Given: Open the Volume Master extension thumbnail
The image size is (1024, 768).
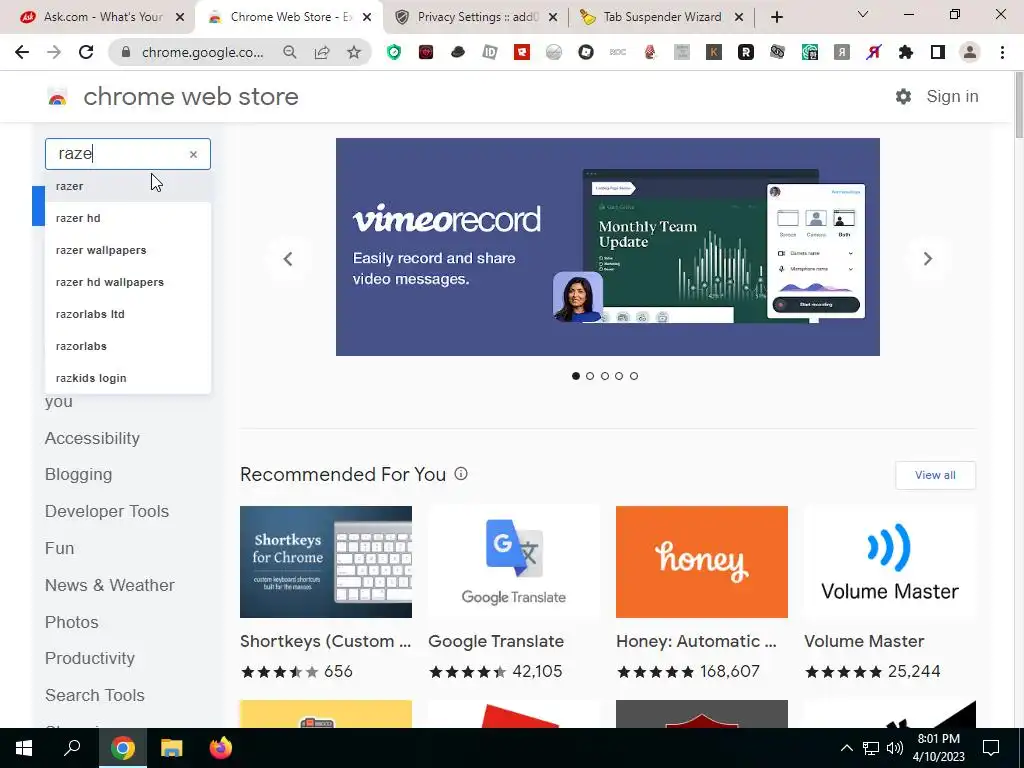Looking at the screenshot, I should 890,562.
